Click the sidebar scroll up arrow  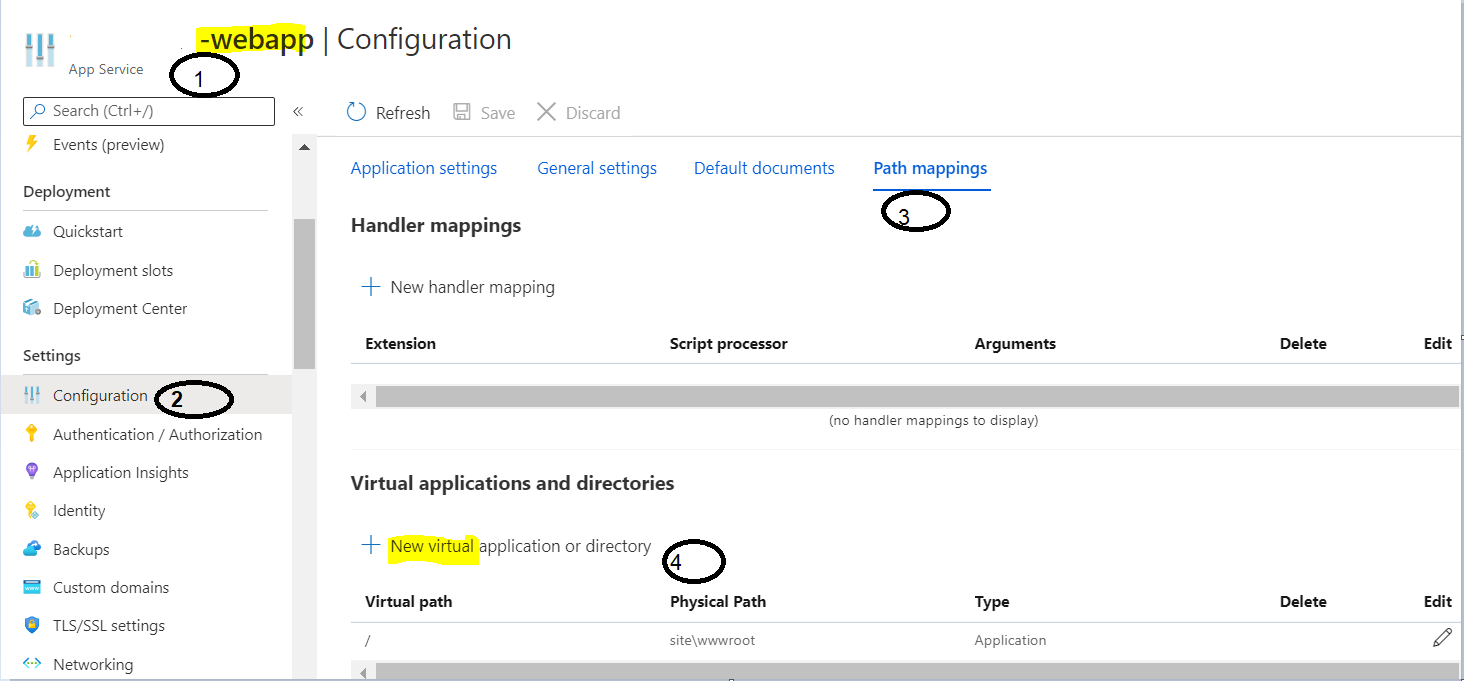(x=304, y=147)
